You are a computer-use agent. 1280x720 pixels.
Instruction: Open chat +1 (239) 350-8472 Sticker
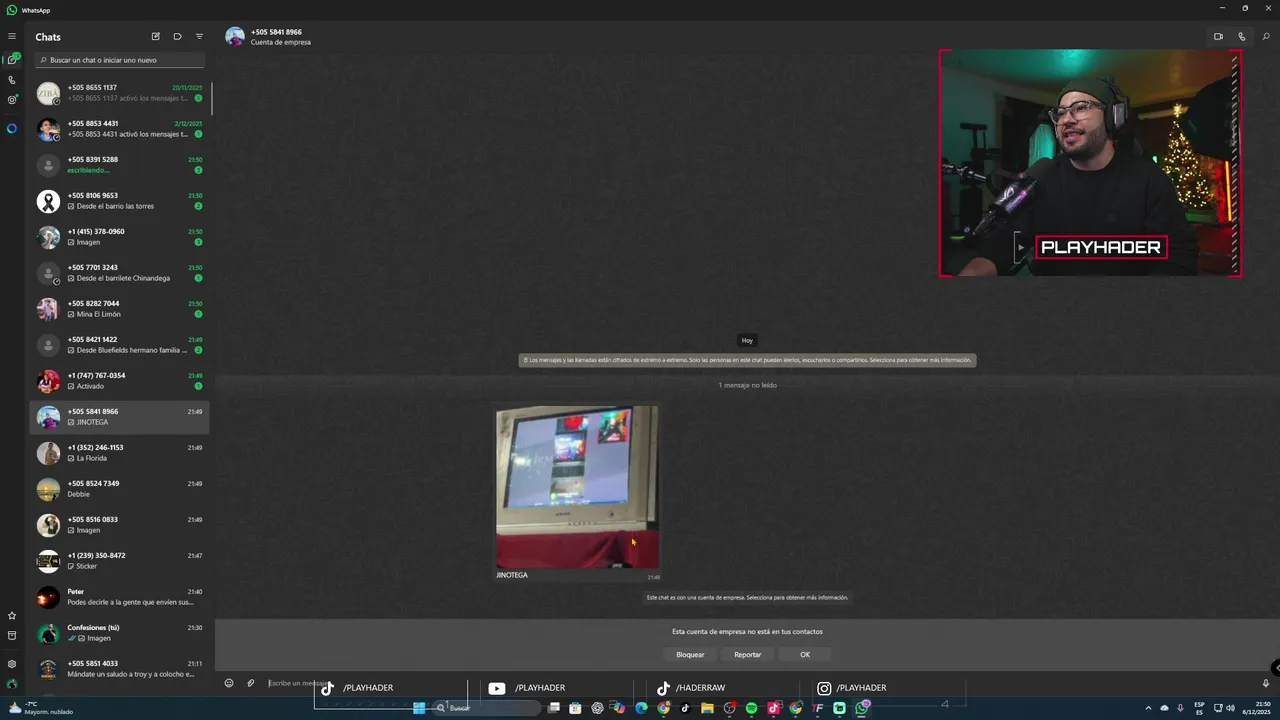click(x=120, y=561)
